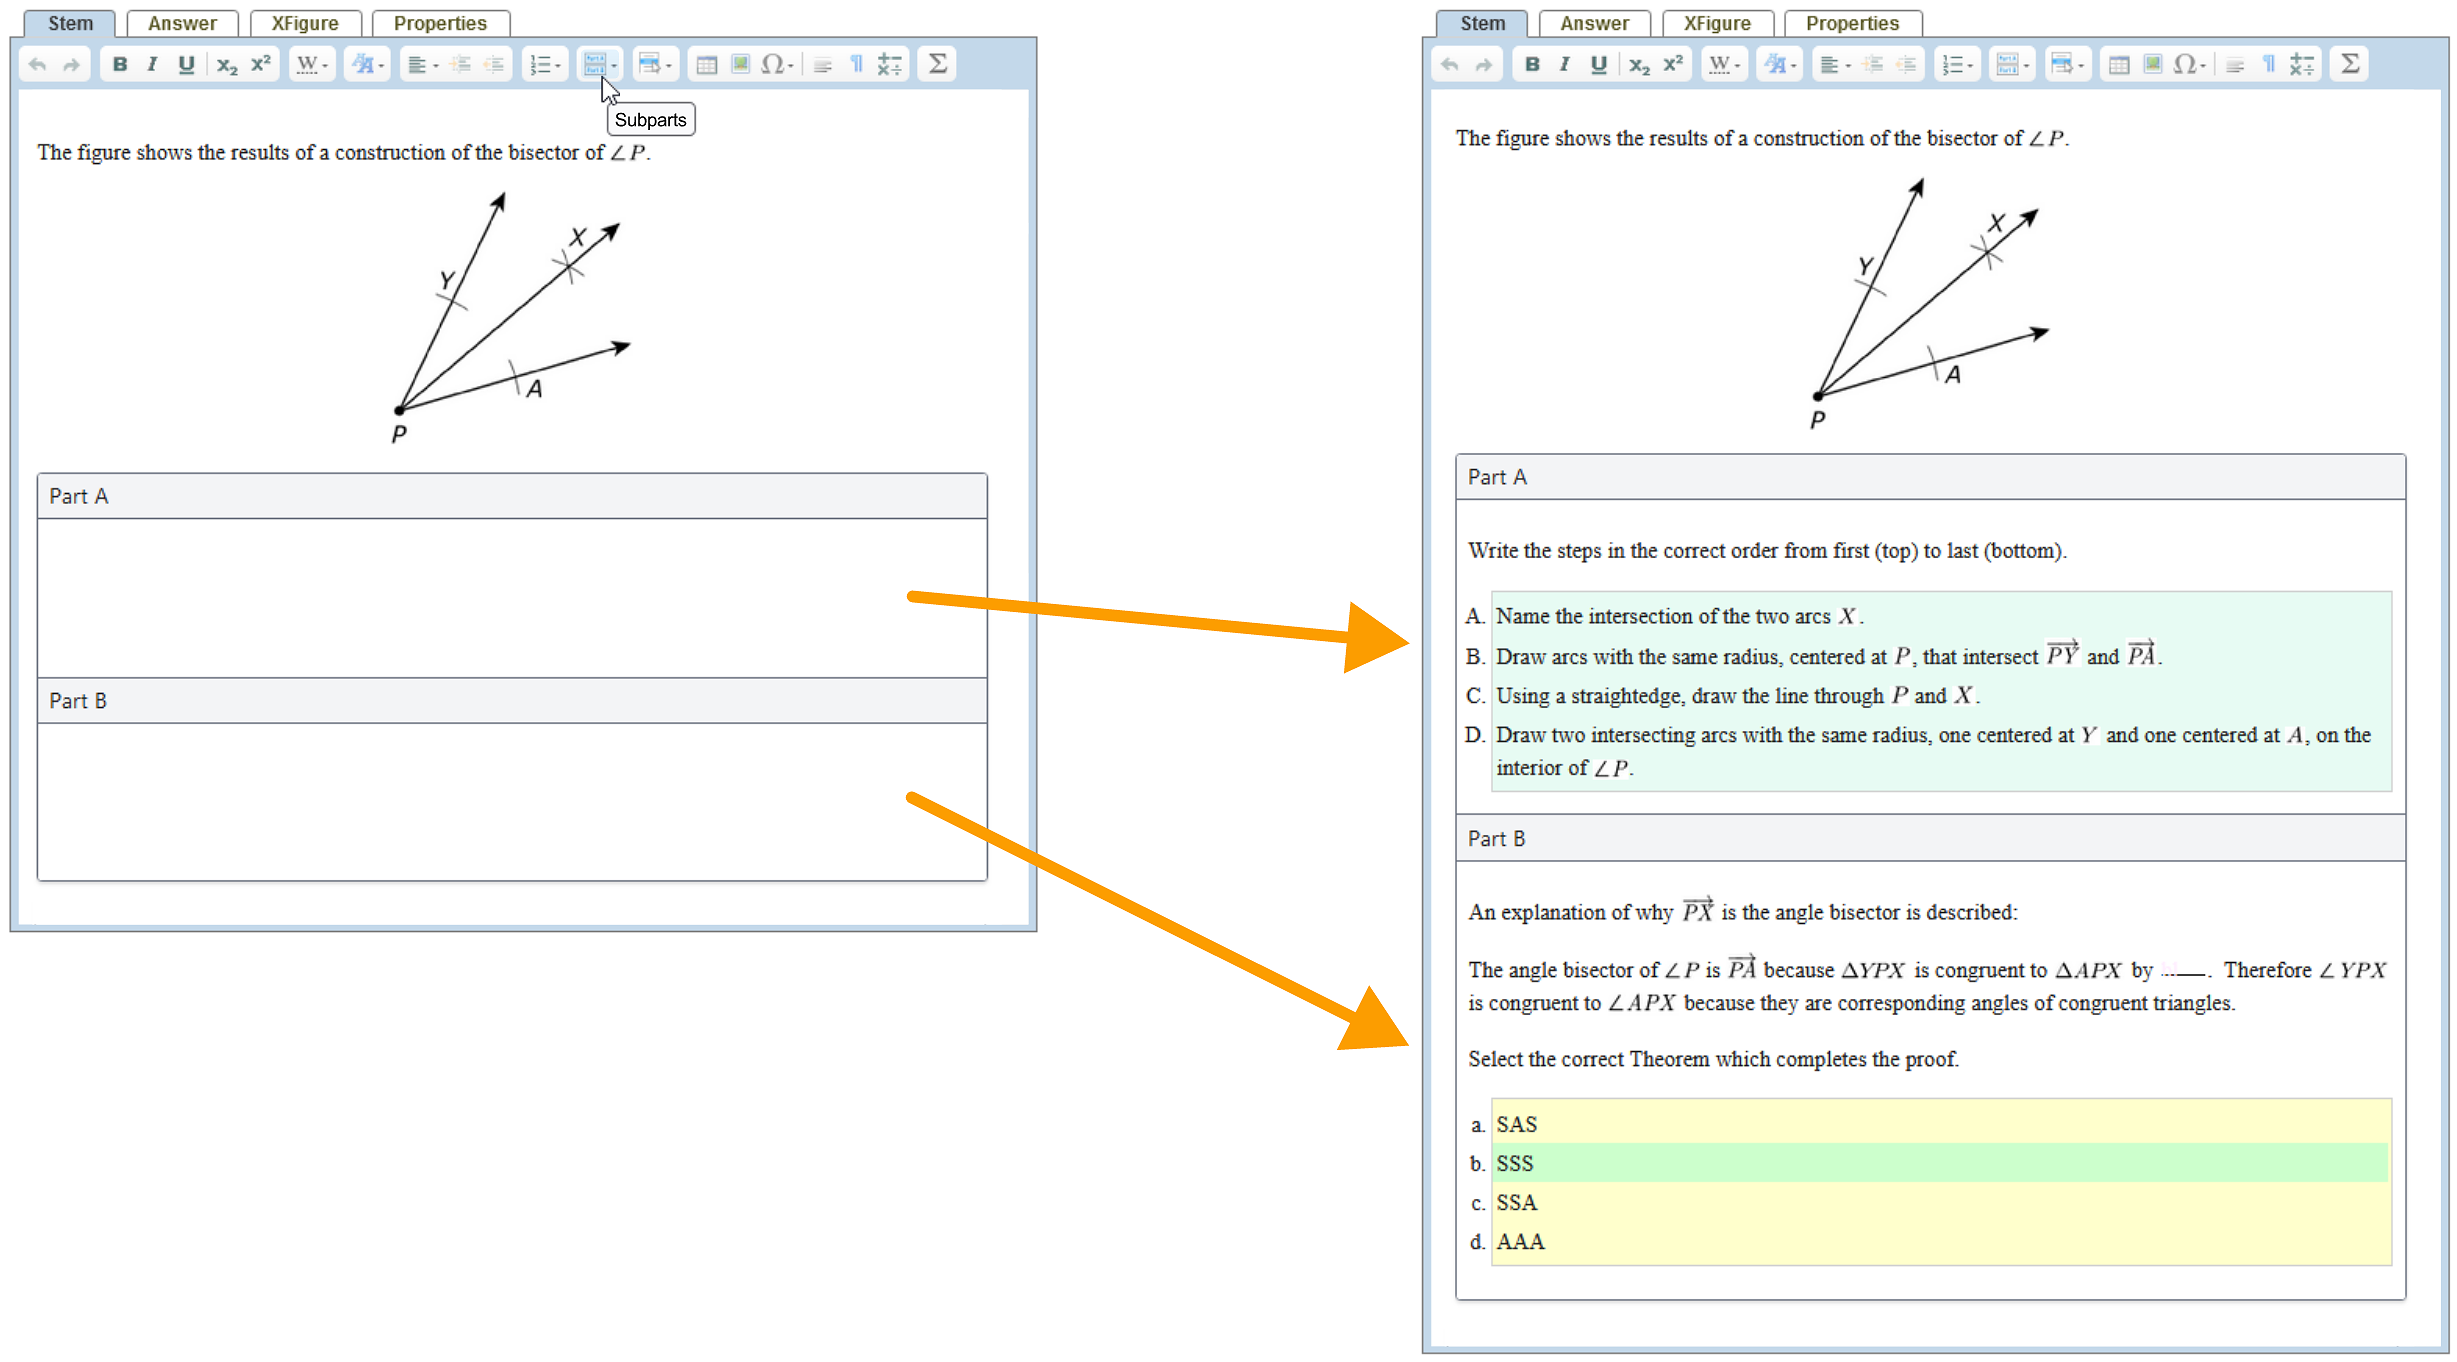Image resolution: width=2457 pixels, height=1362 pixels.
Task: Open the text alignment dropdown in right editor
Action: click(1835, 65)
